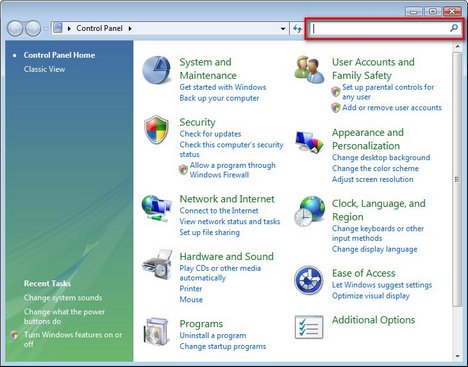Click Change desktop background
Screen dimensions: 468x367
pyautogui.click(x=381, y=158)
